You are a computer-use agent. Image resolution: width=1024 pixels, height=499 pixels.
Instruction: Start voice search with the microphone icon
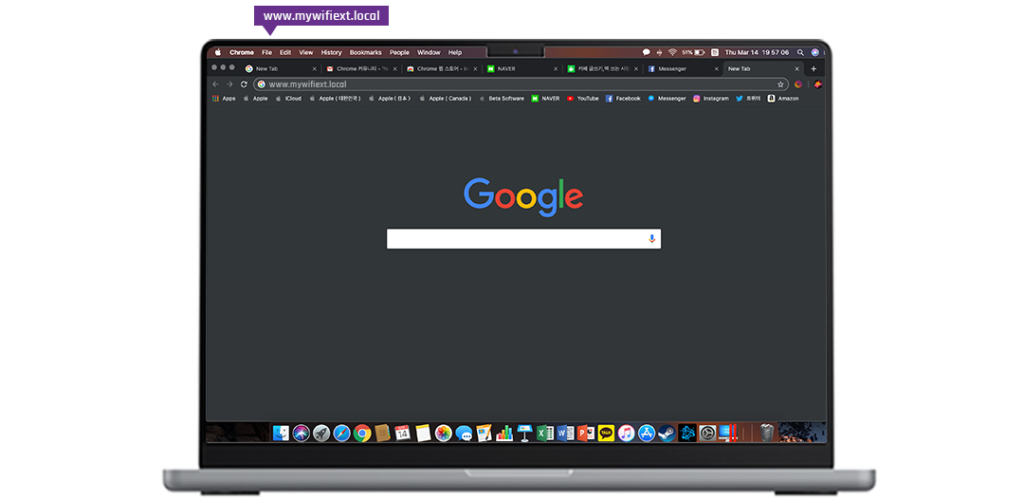coord(652,239)
